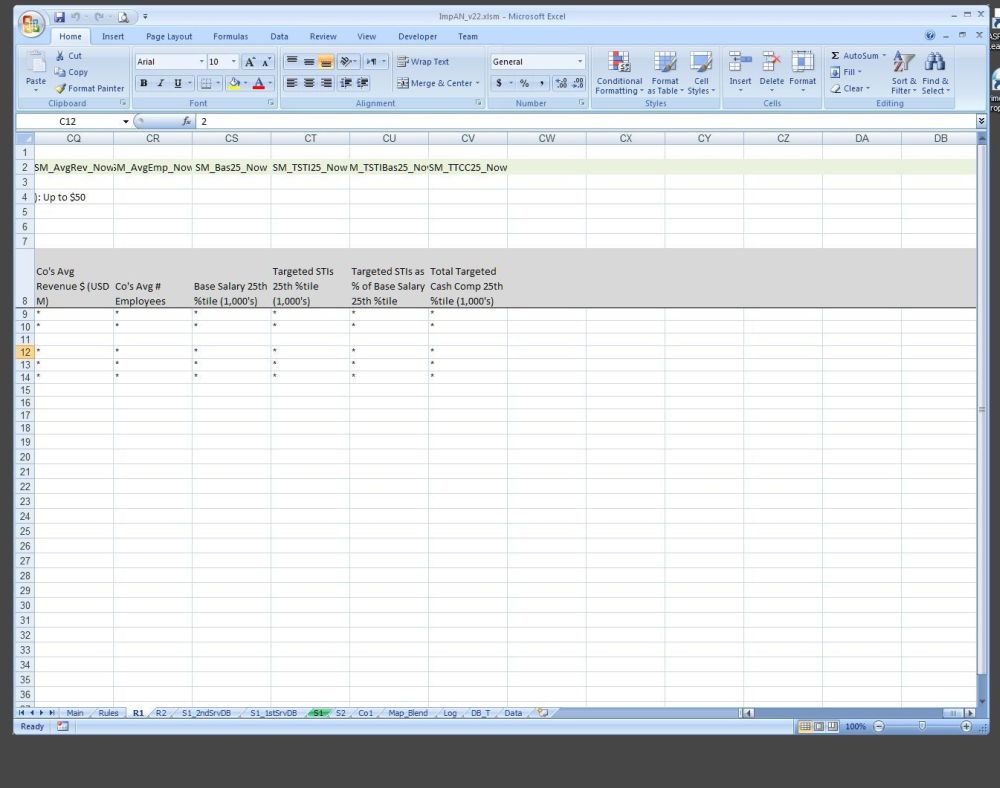The height and width of the screenshot is (788, 1000).
Task: Click the Save icon in Quick Access Toolbar
Action: pos(60,17)
